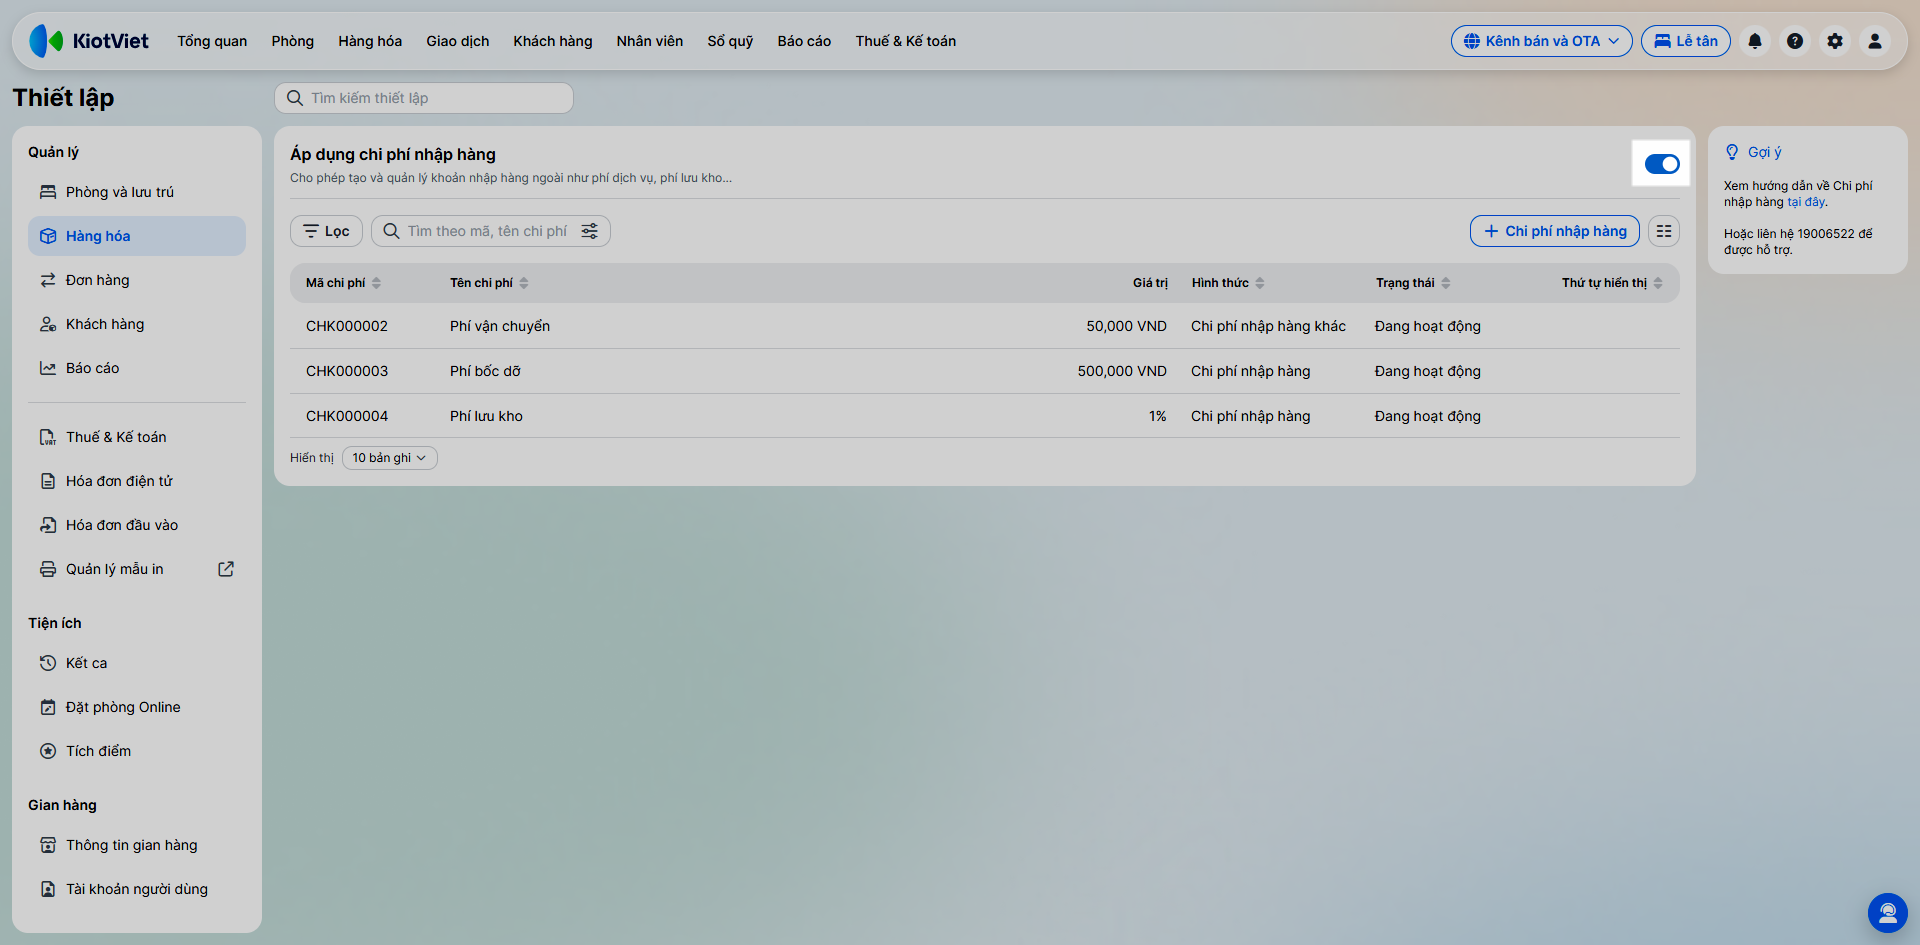Click the Hóa đơn điện tử document icon
The height and width of the screenshot is (945, 1920).
[x=48, y=481]
